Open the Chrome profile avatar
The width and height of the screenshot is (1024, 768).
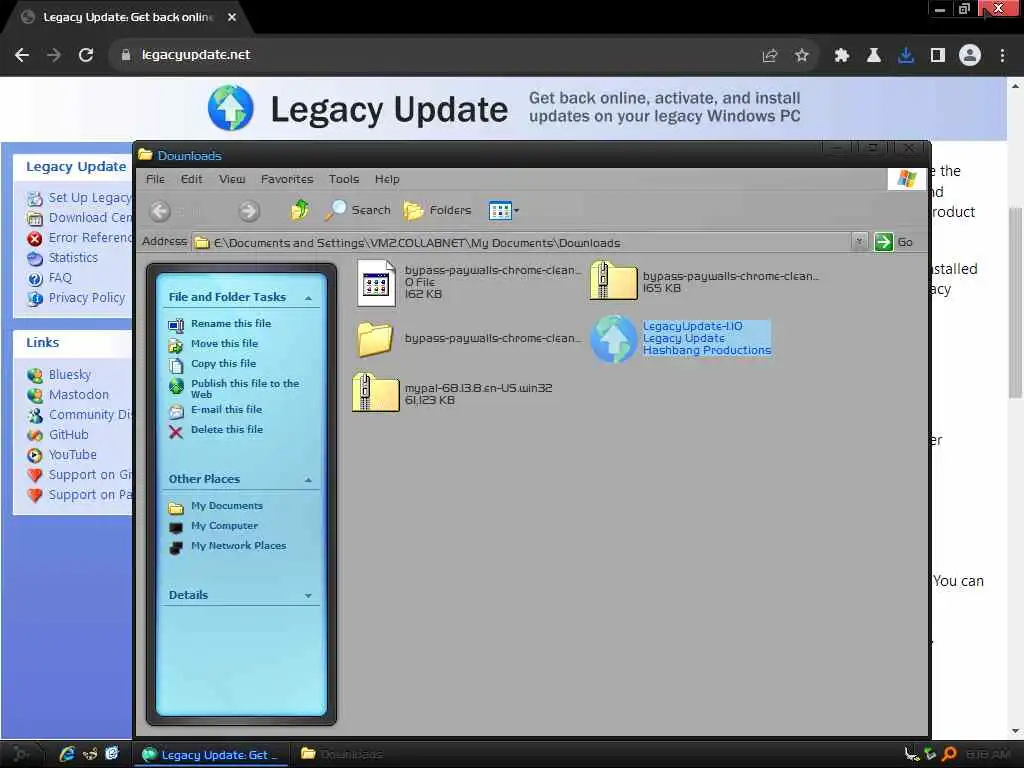[x=970, y=56]
